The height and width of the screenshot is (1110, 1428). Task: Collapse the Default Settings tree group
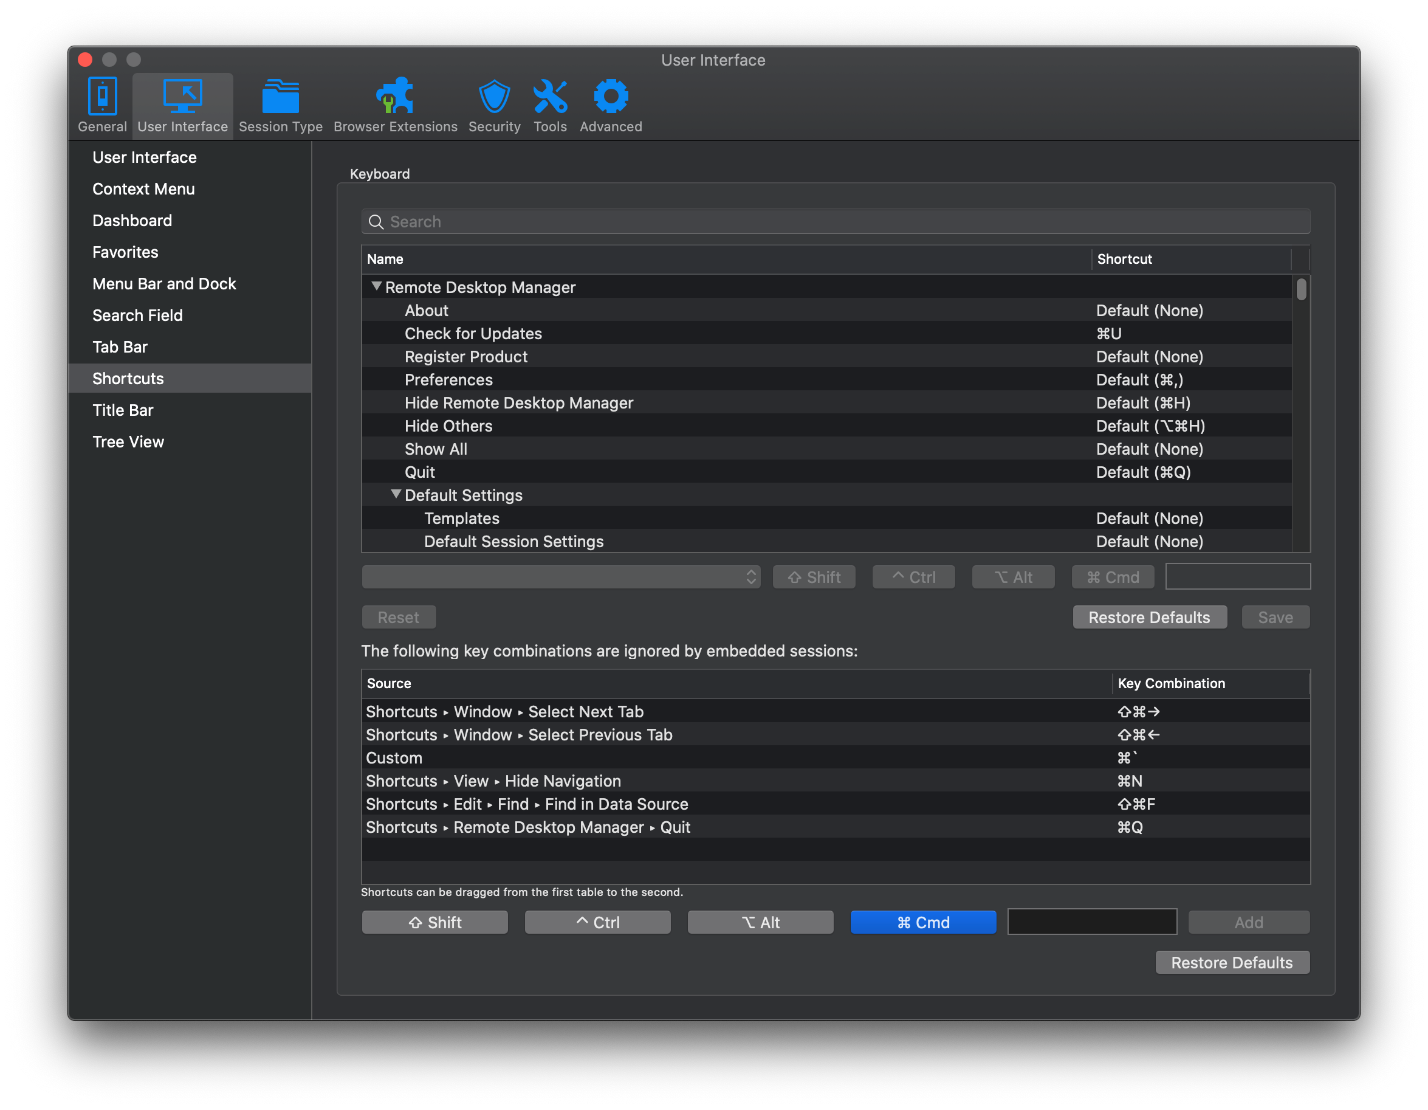396,495
